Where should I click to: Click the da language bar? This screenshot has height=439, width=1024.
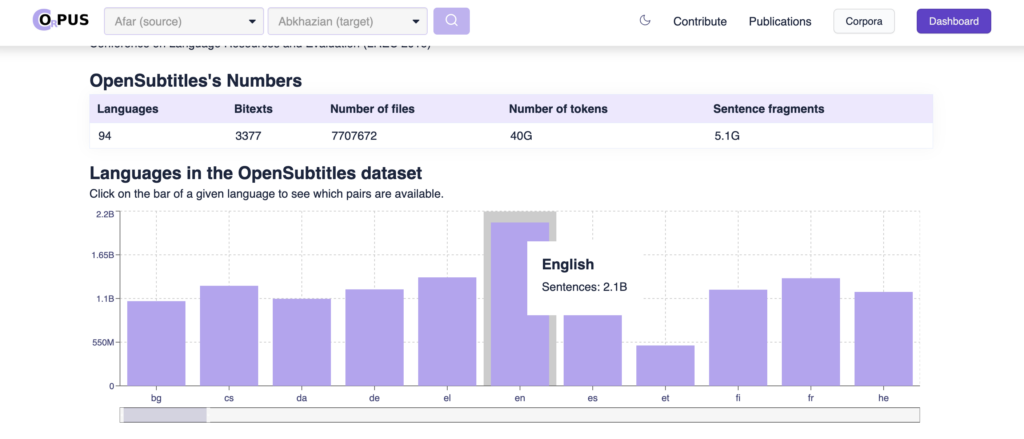click(x=302, y=342)
